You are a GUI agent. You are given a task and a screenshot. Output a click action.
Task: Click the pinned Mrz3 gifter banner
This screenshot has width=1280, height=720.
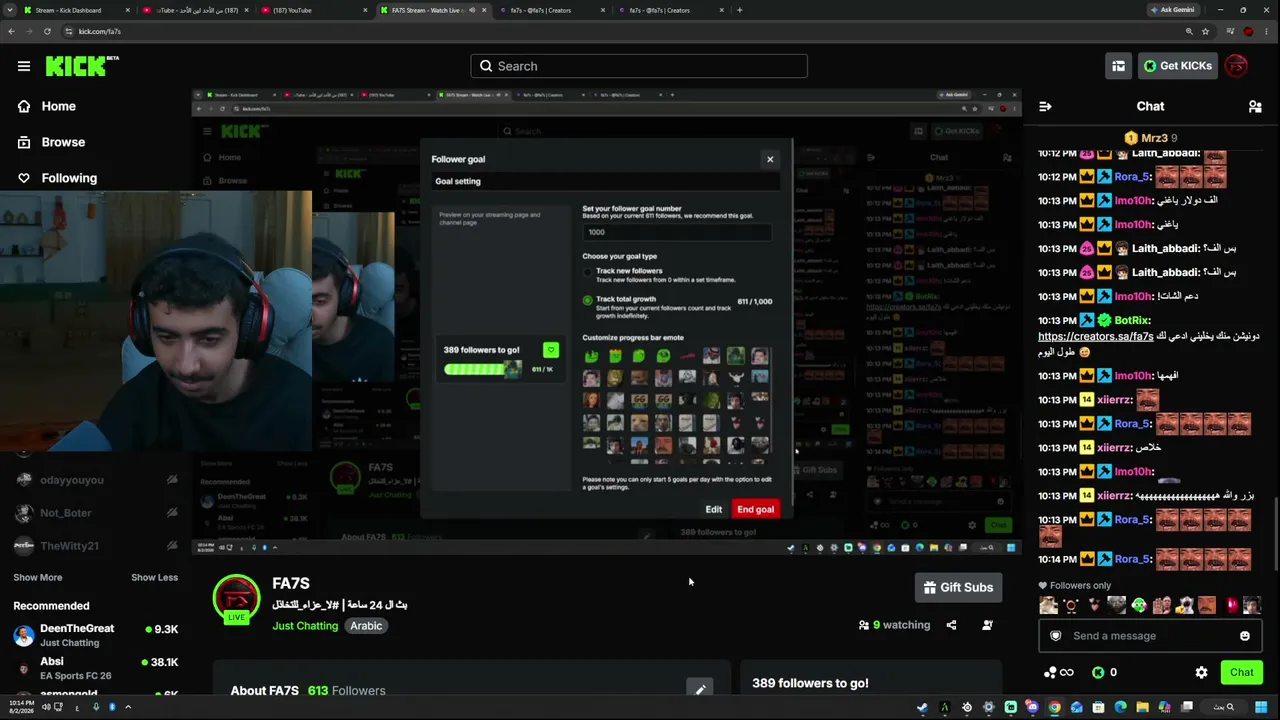(1150, 138)
